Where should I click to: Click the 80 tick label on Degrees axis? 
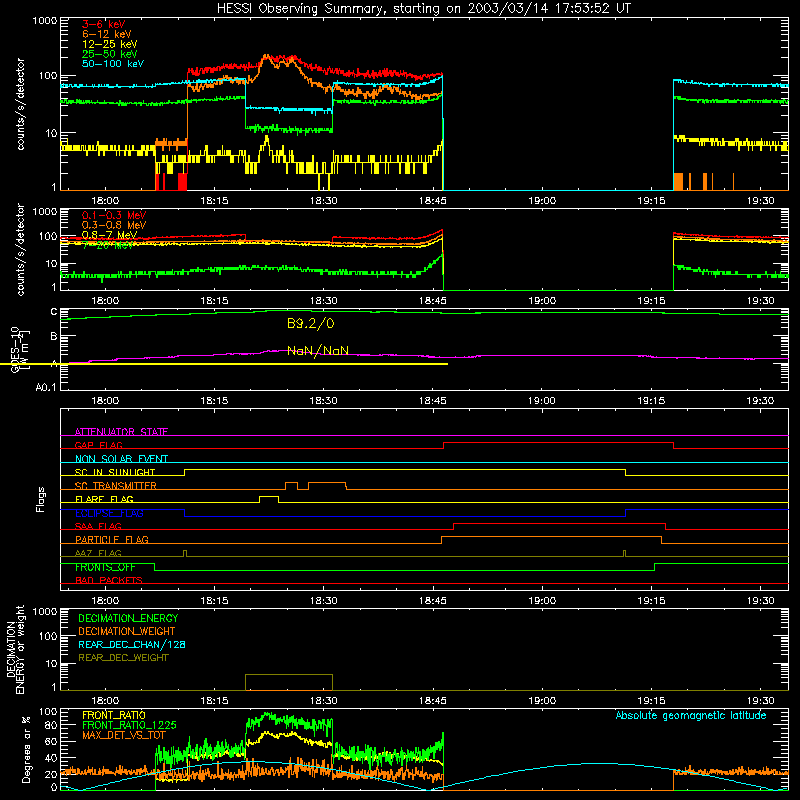click(x=51, y=724)
